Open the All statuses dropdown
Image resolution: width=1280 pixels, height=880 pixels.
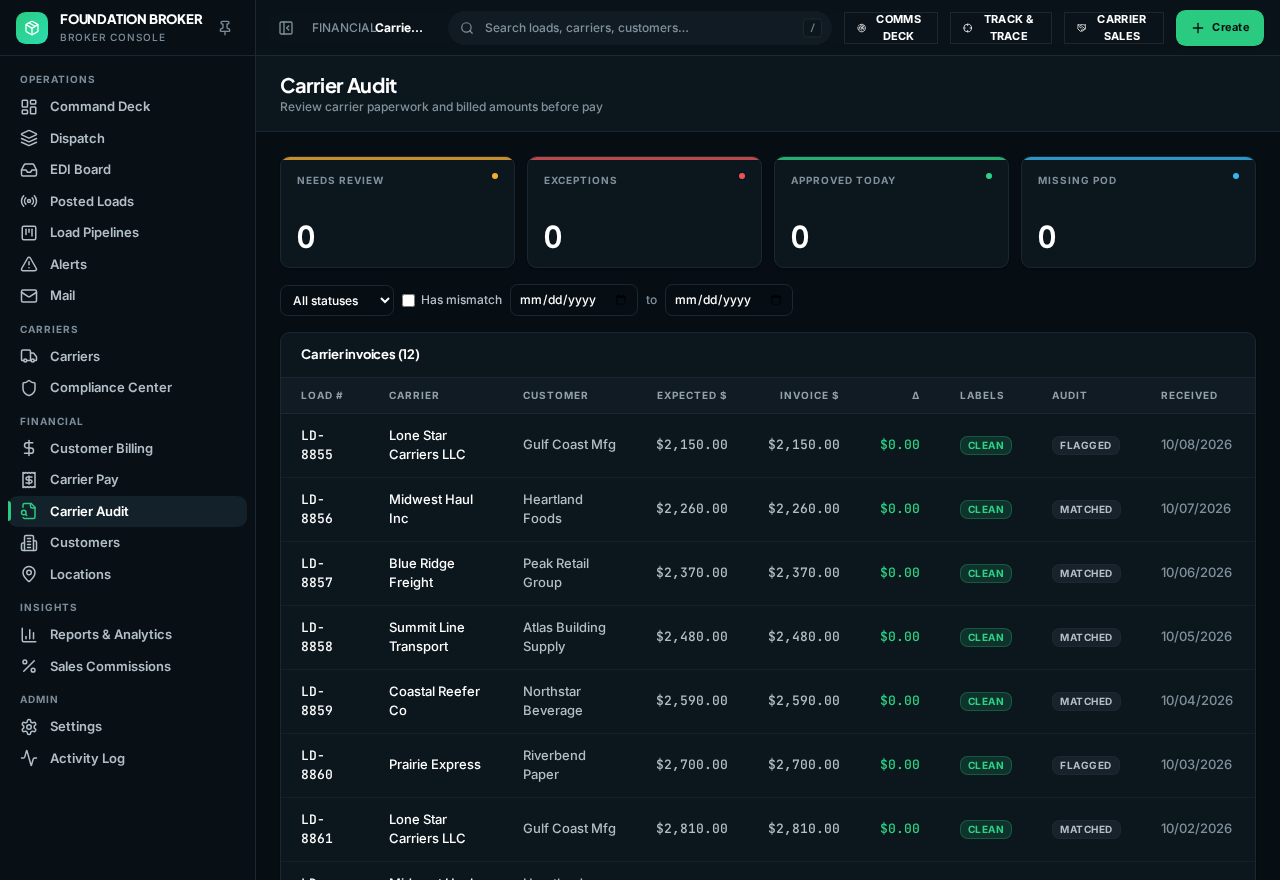[337, 300]
